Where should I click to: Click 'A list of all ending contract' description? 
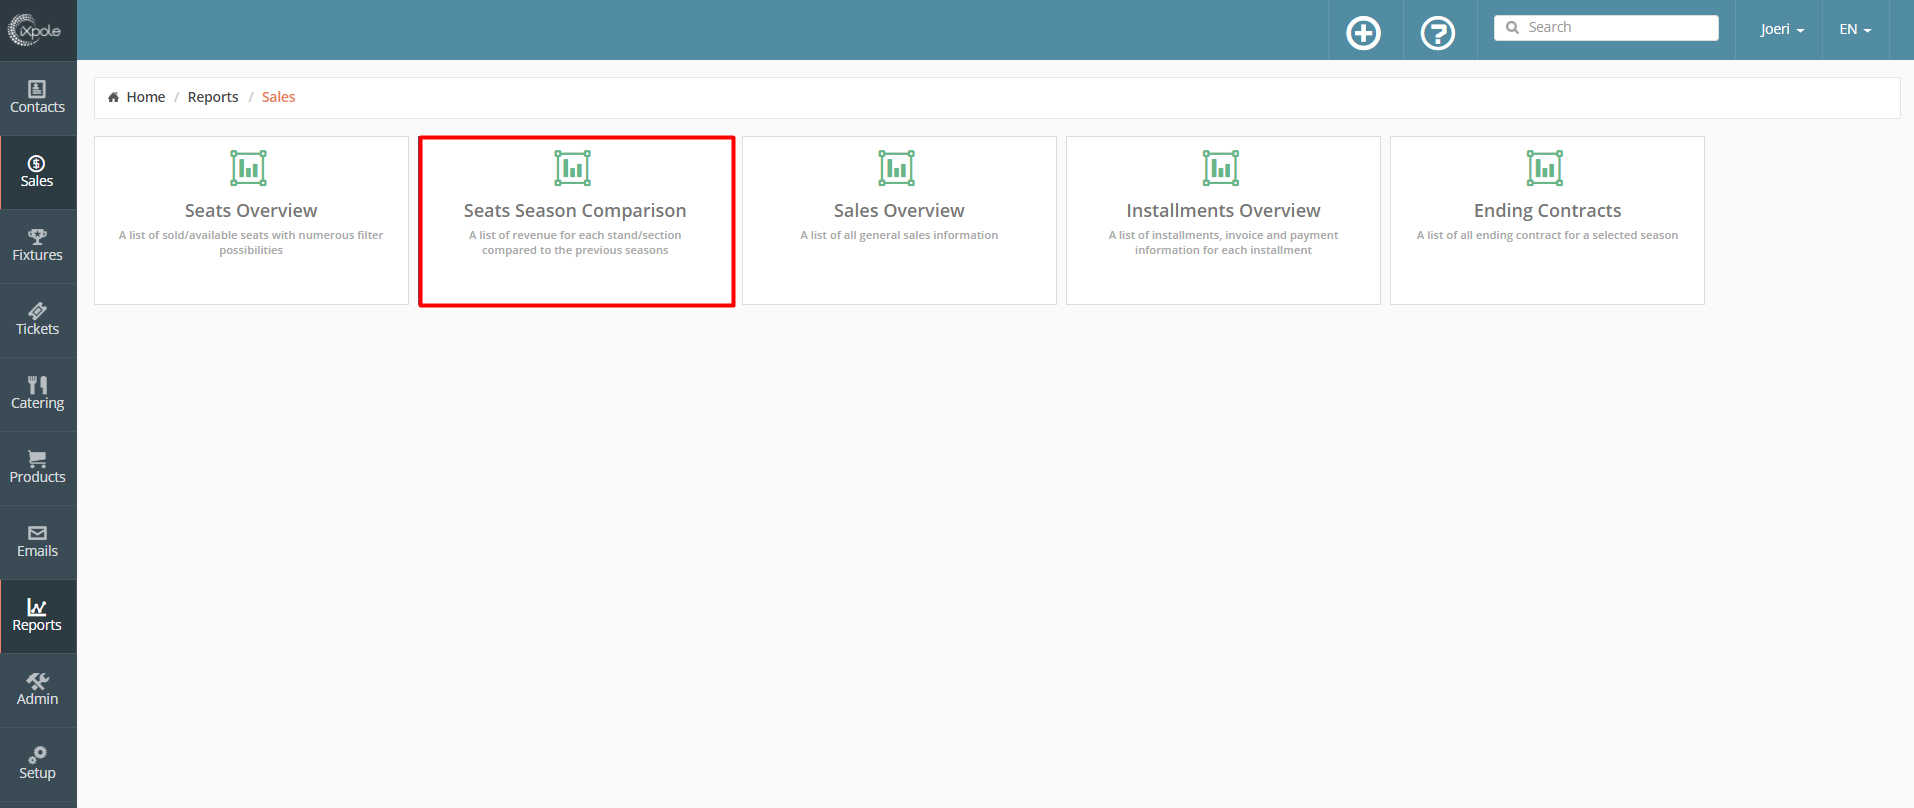[x=1547, y=235]
